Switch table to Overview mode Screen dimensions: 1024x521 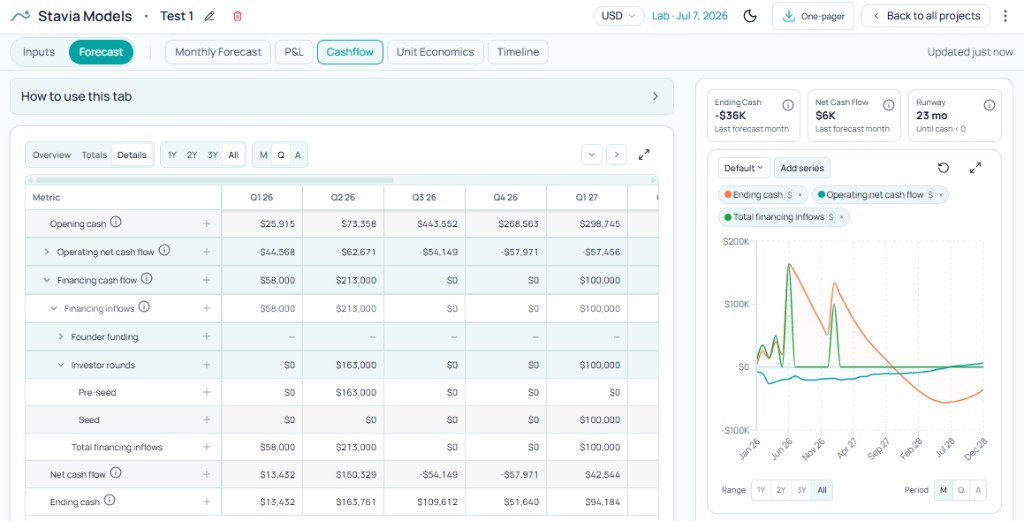pyautogui.click(x=52, y=155)
